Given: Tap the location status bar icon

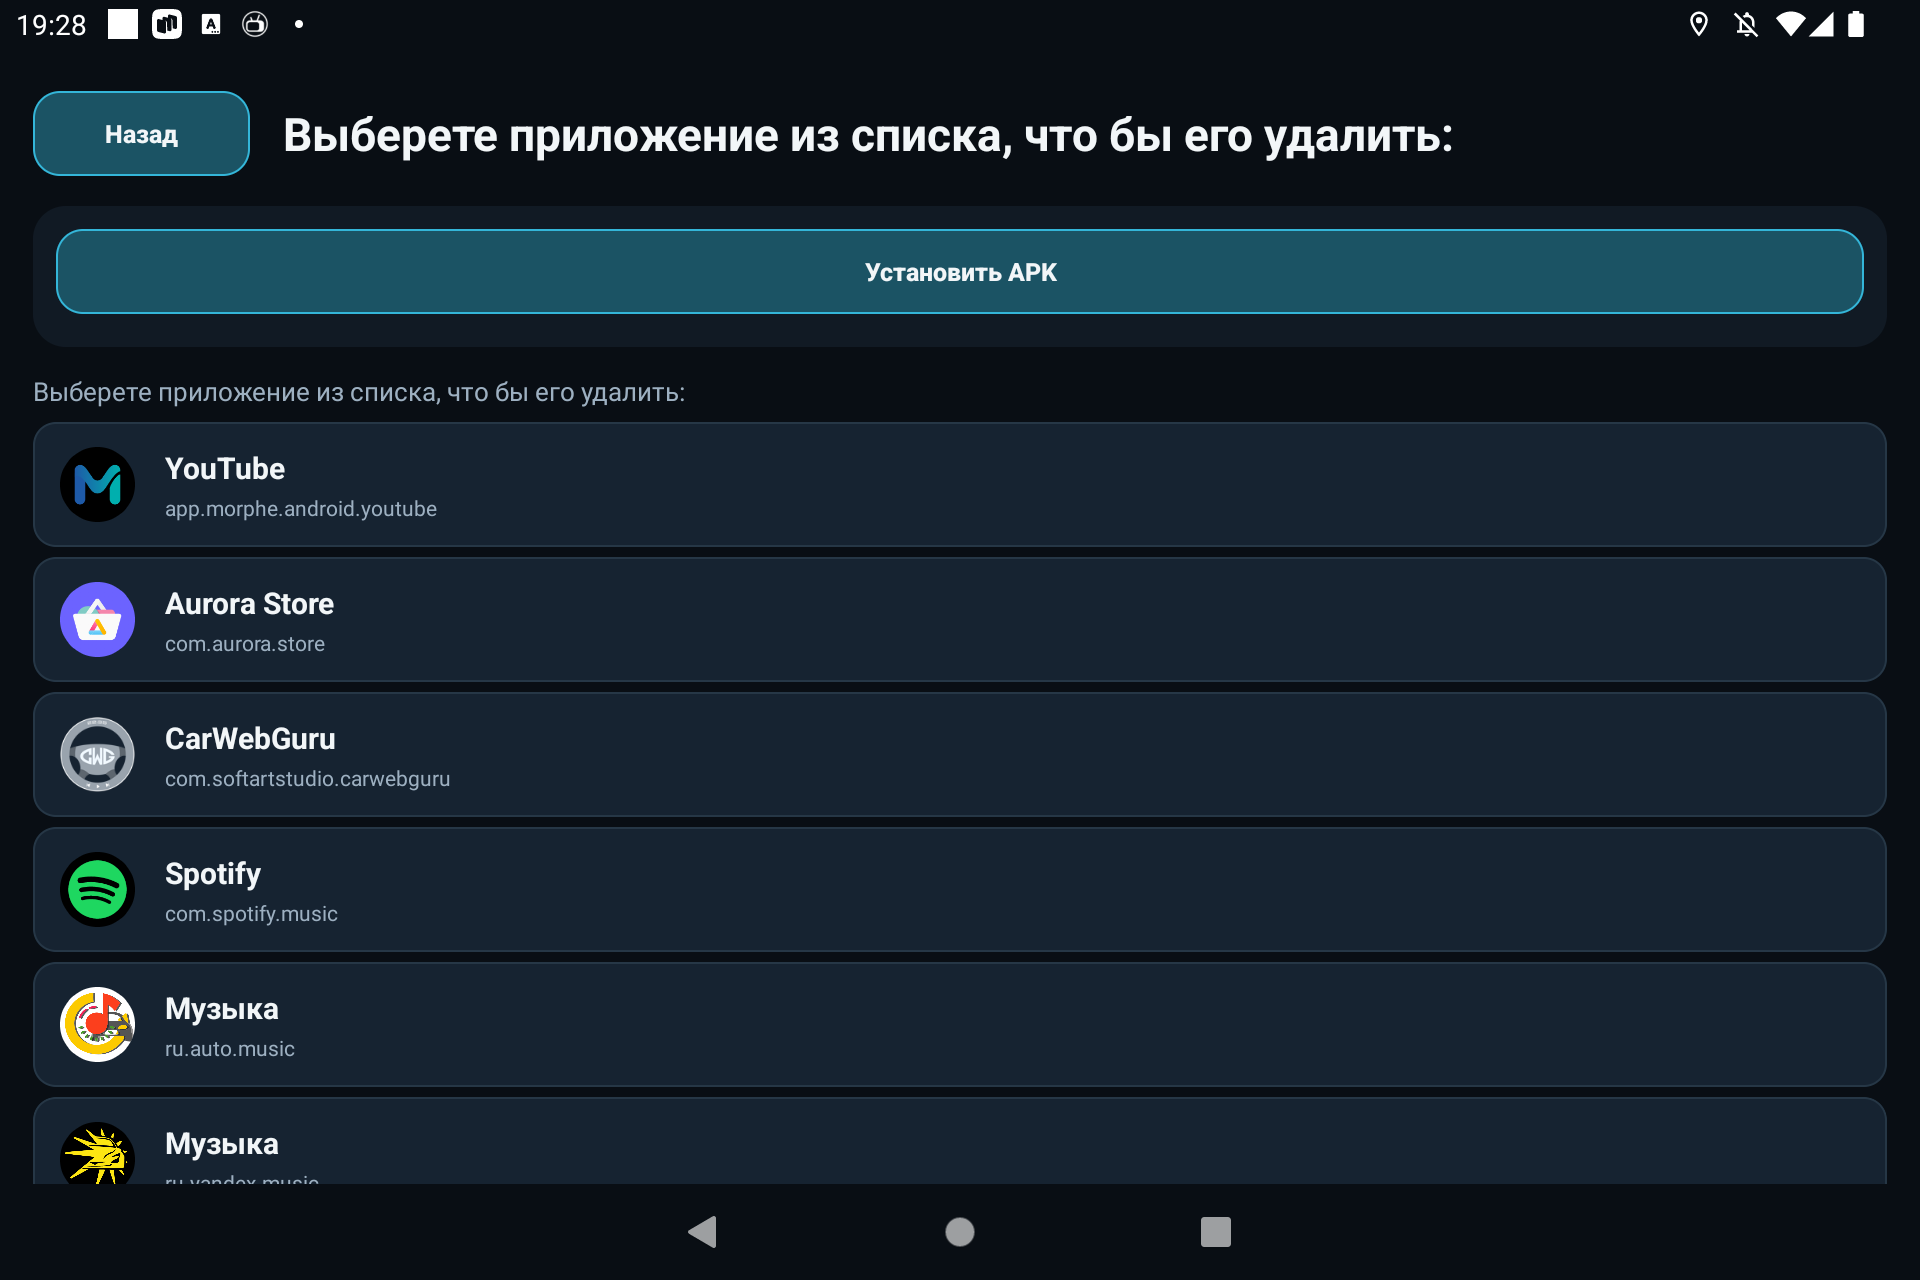Looking at the screenshot, I should [1699, 24].
